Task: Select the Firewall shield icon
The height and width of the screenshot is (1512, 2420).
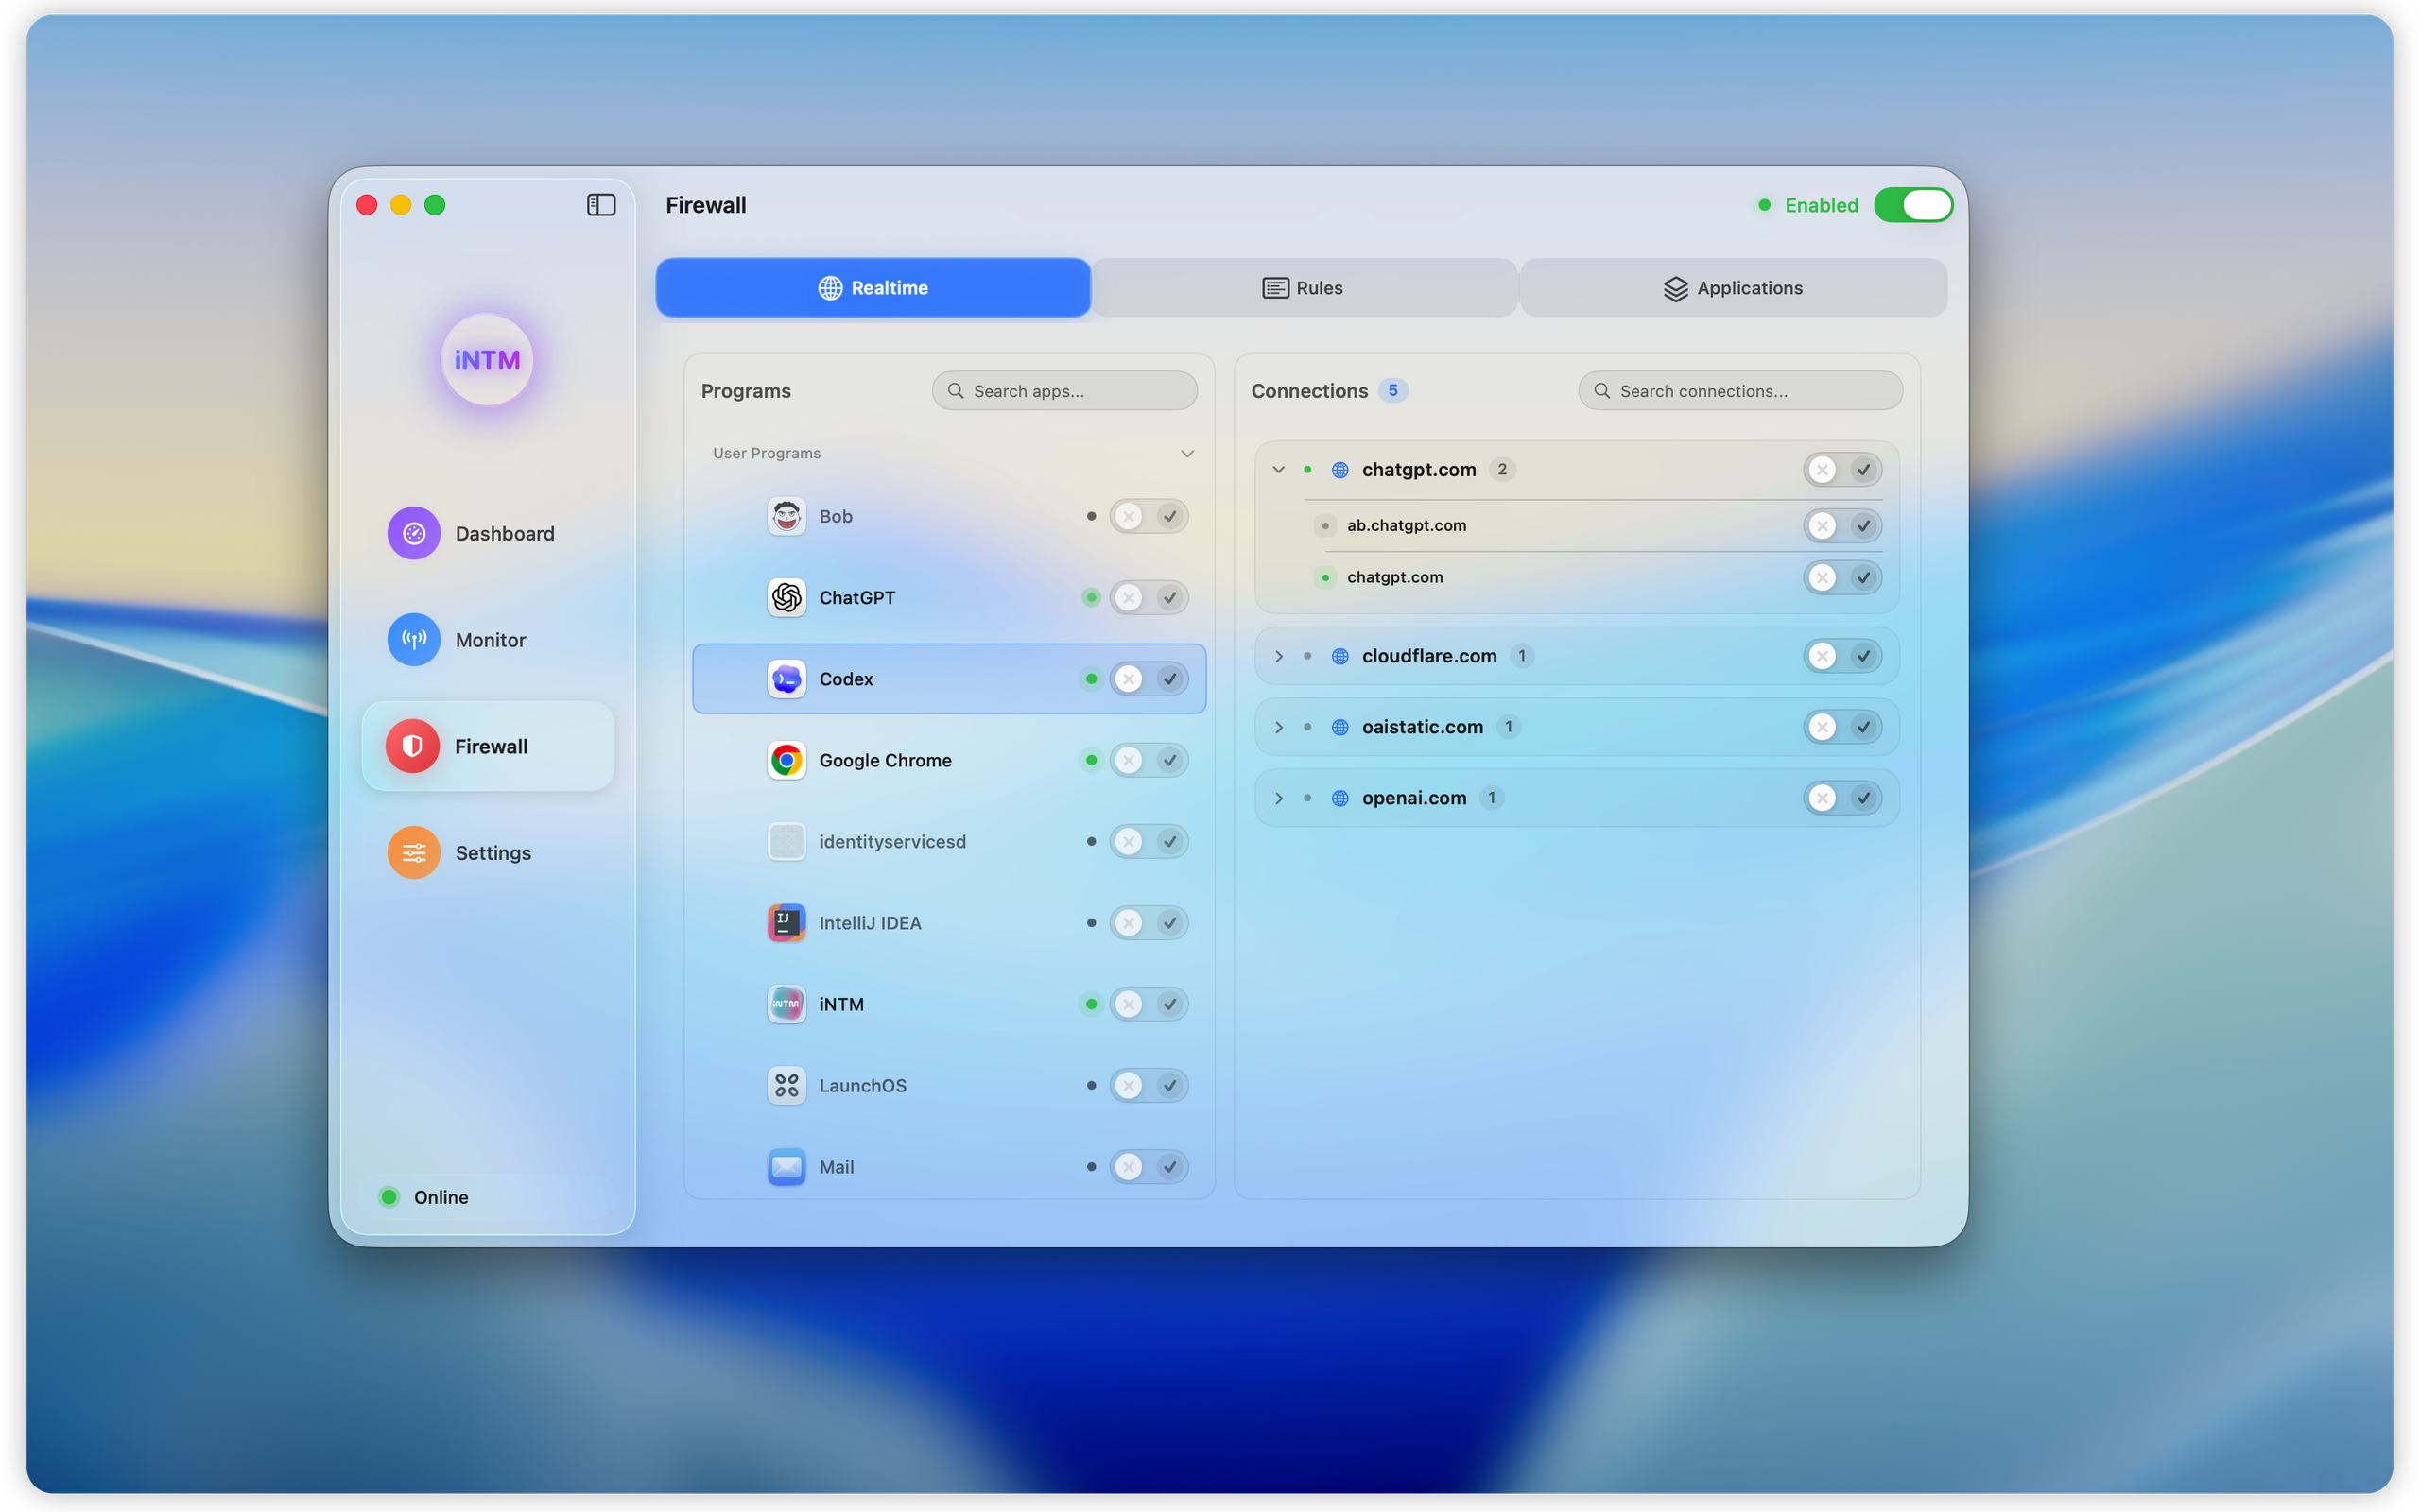Action: click(x=412, y=746)
